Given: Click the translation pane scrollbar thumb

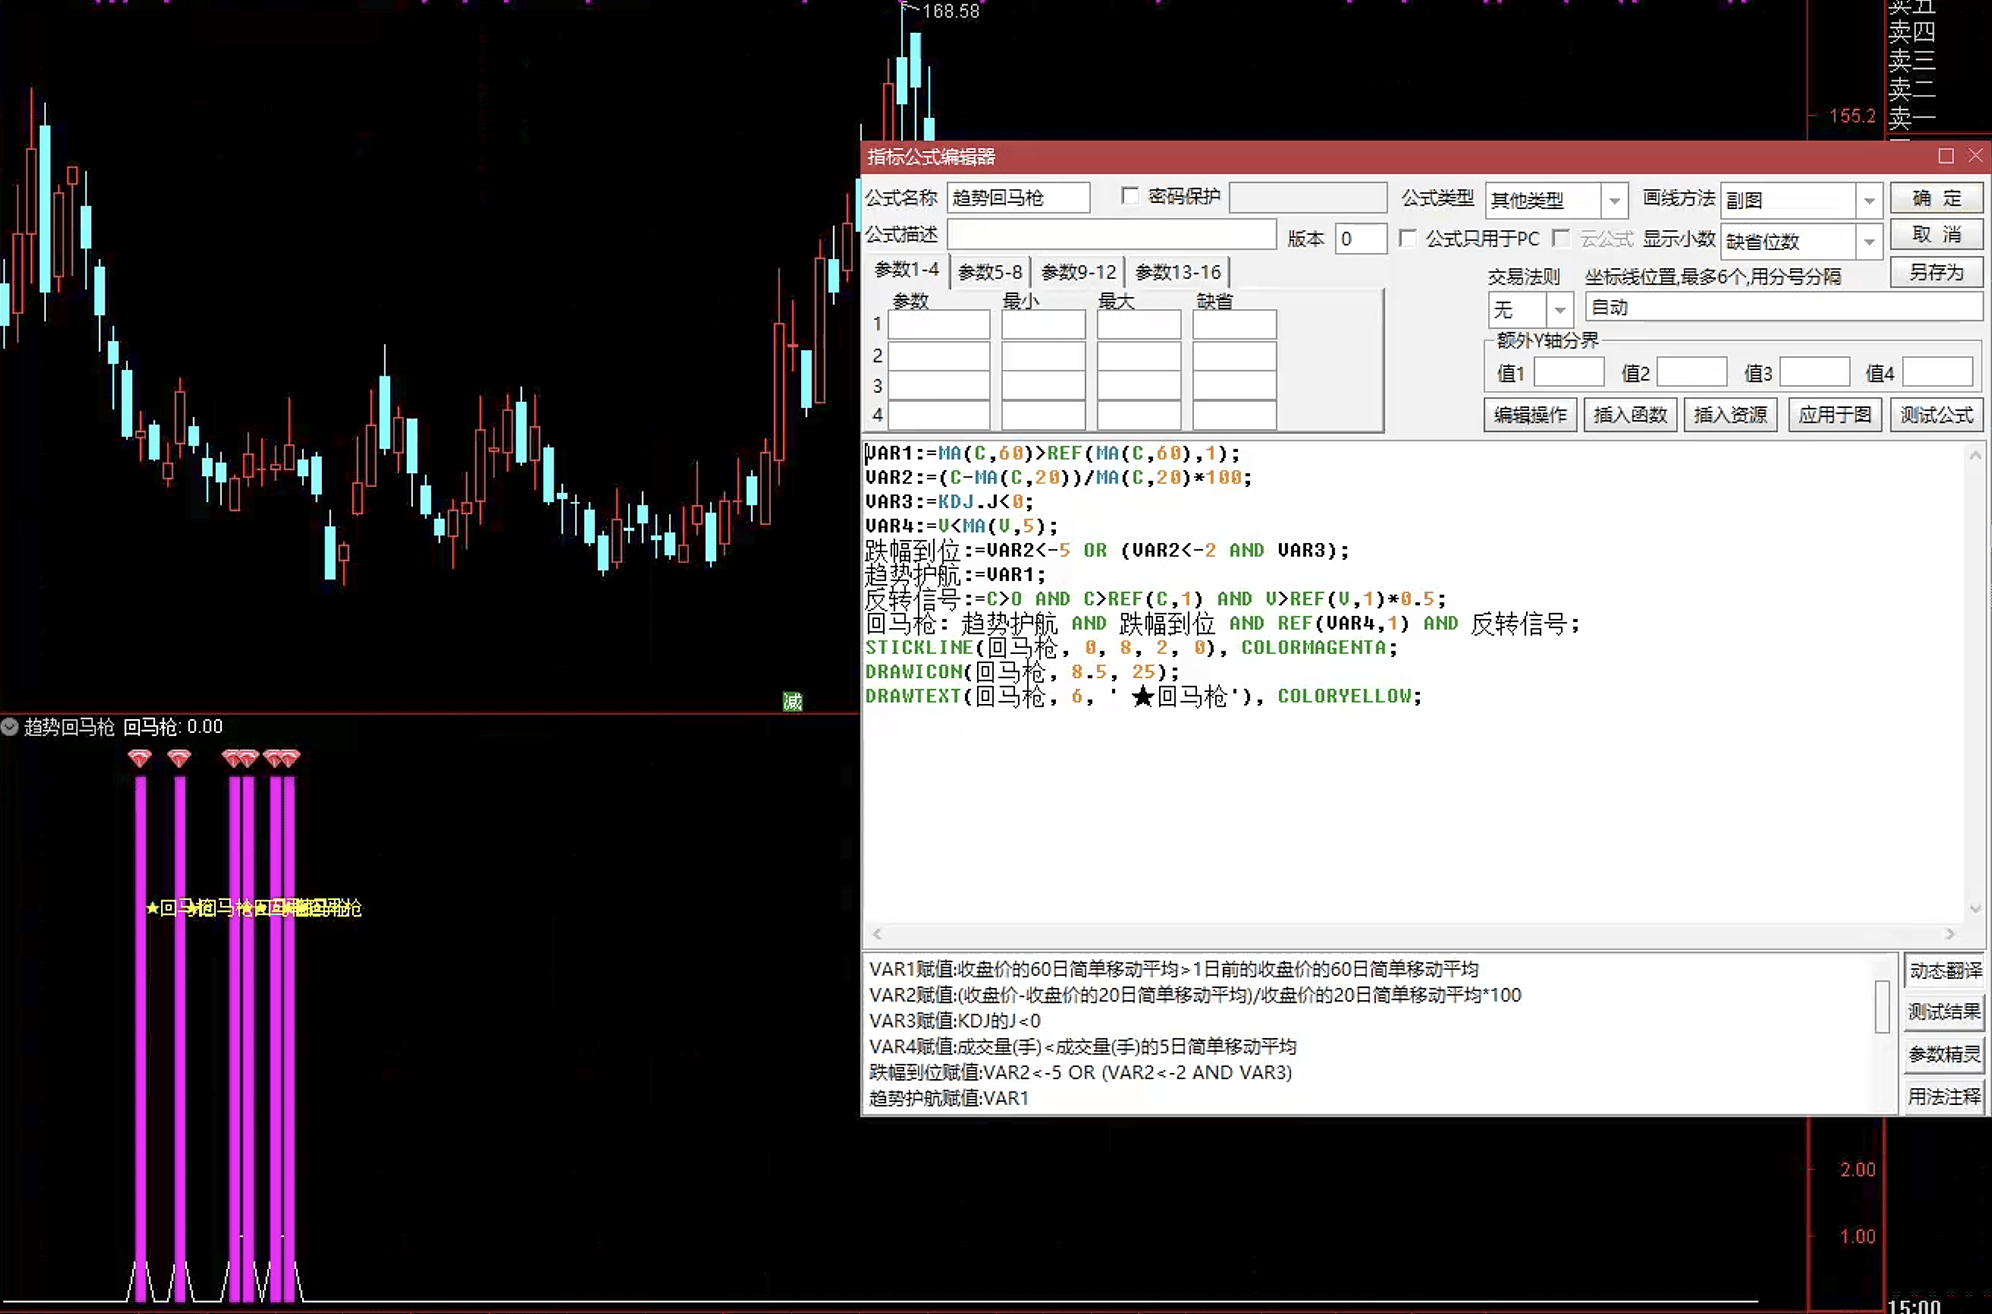Looking at the screenshot, I should 1882,1006.
